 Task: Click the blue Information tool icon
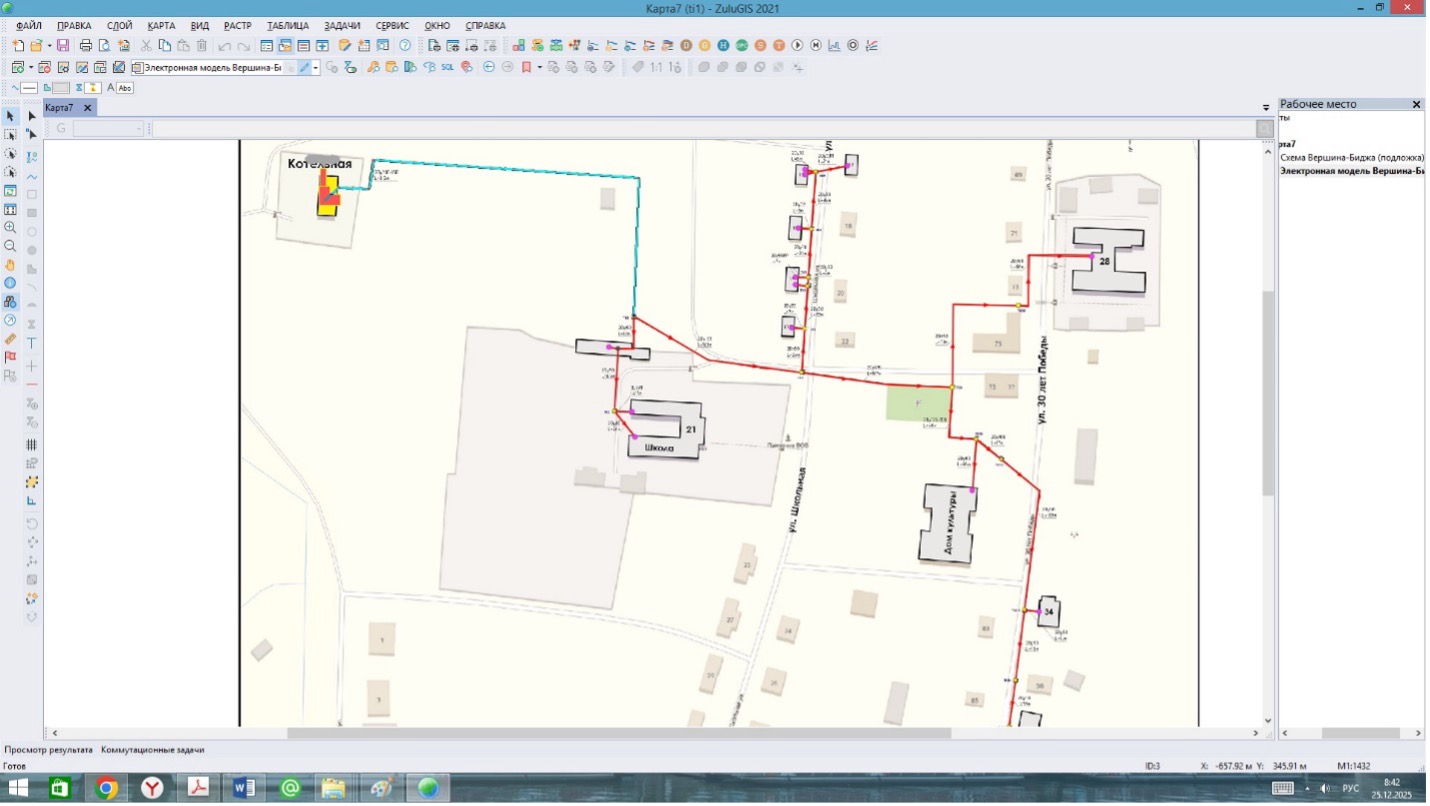[x=11, y=284]
